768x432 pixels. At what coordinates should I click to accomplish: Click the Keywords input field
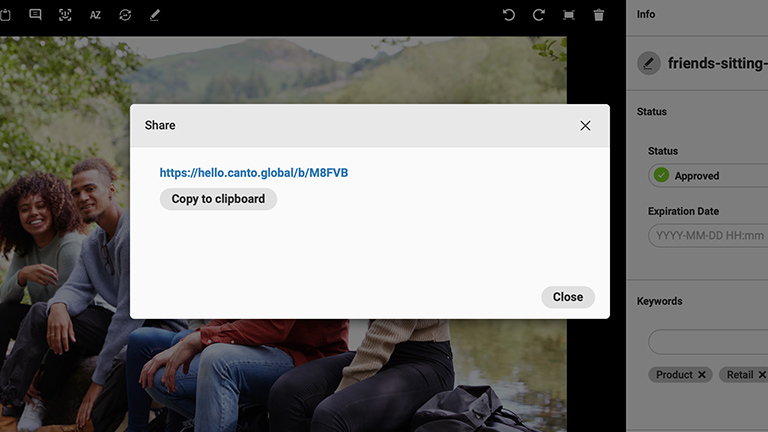click(x=708, y=342)
